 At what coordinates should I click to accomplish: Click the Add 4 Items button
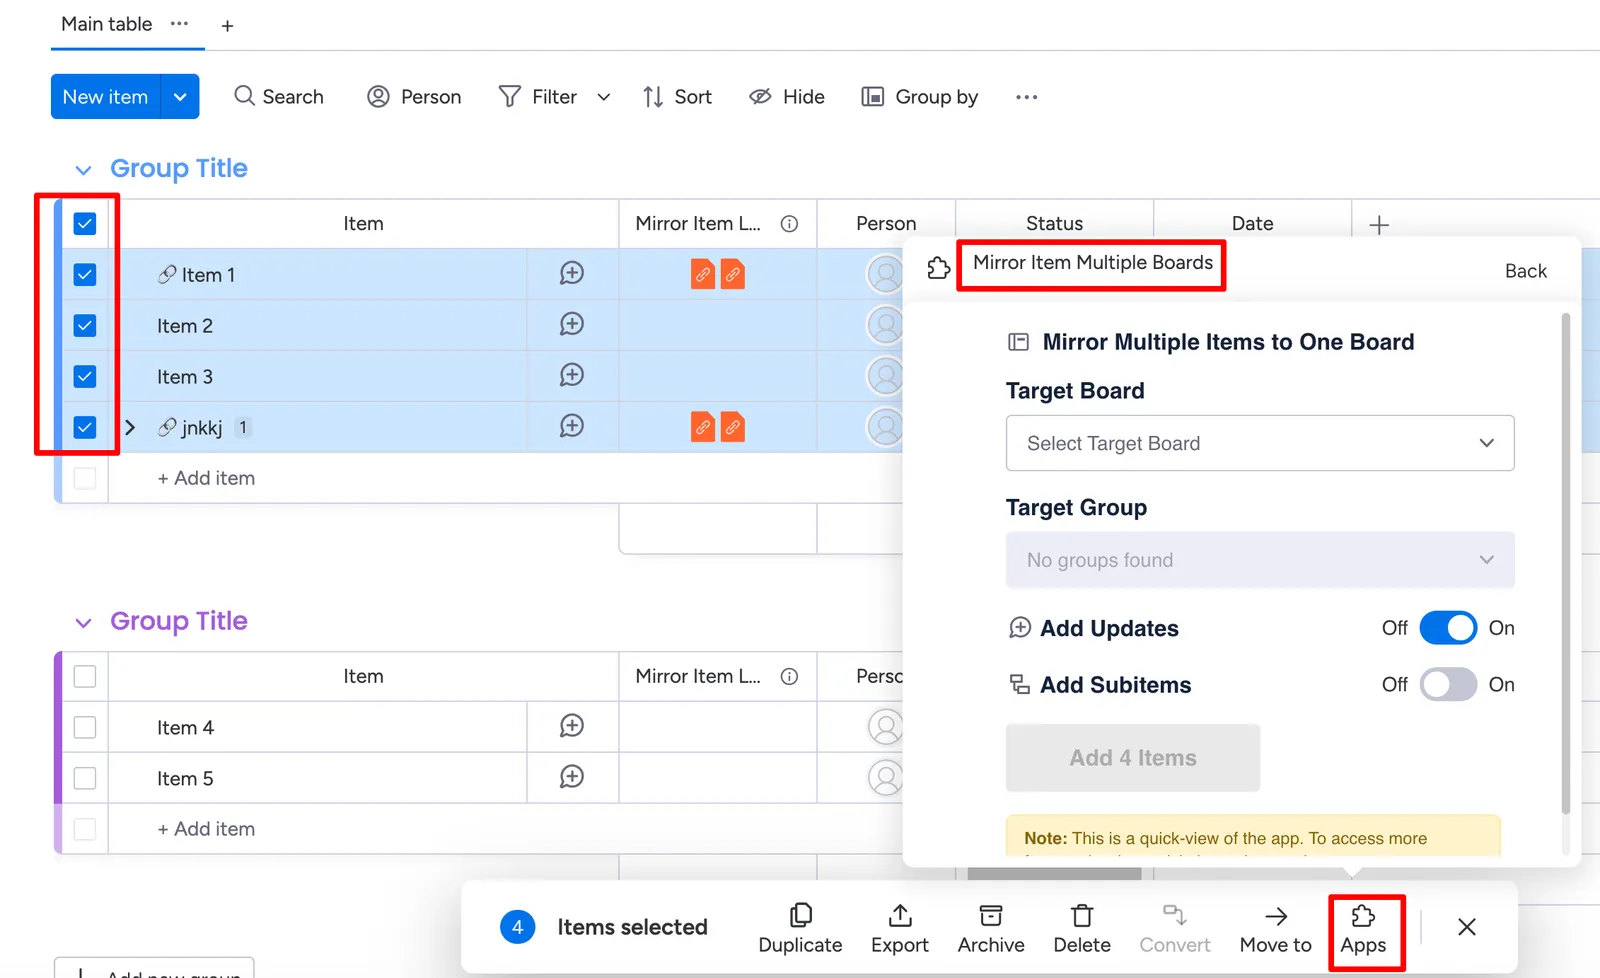[x=1133, y=758]
